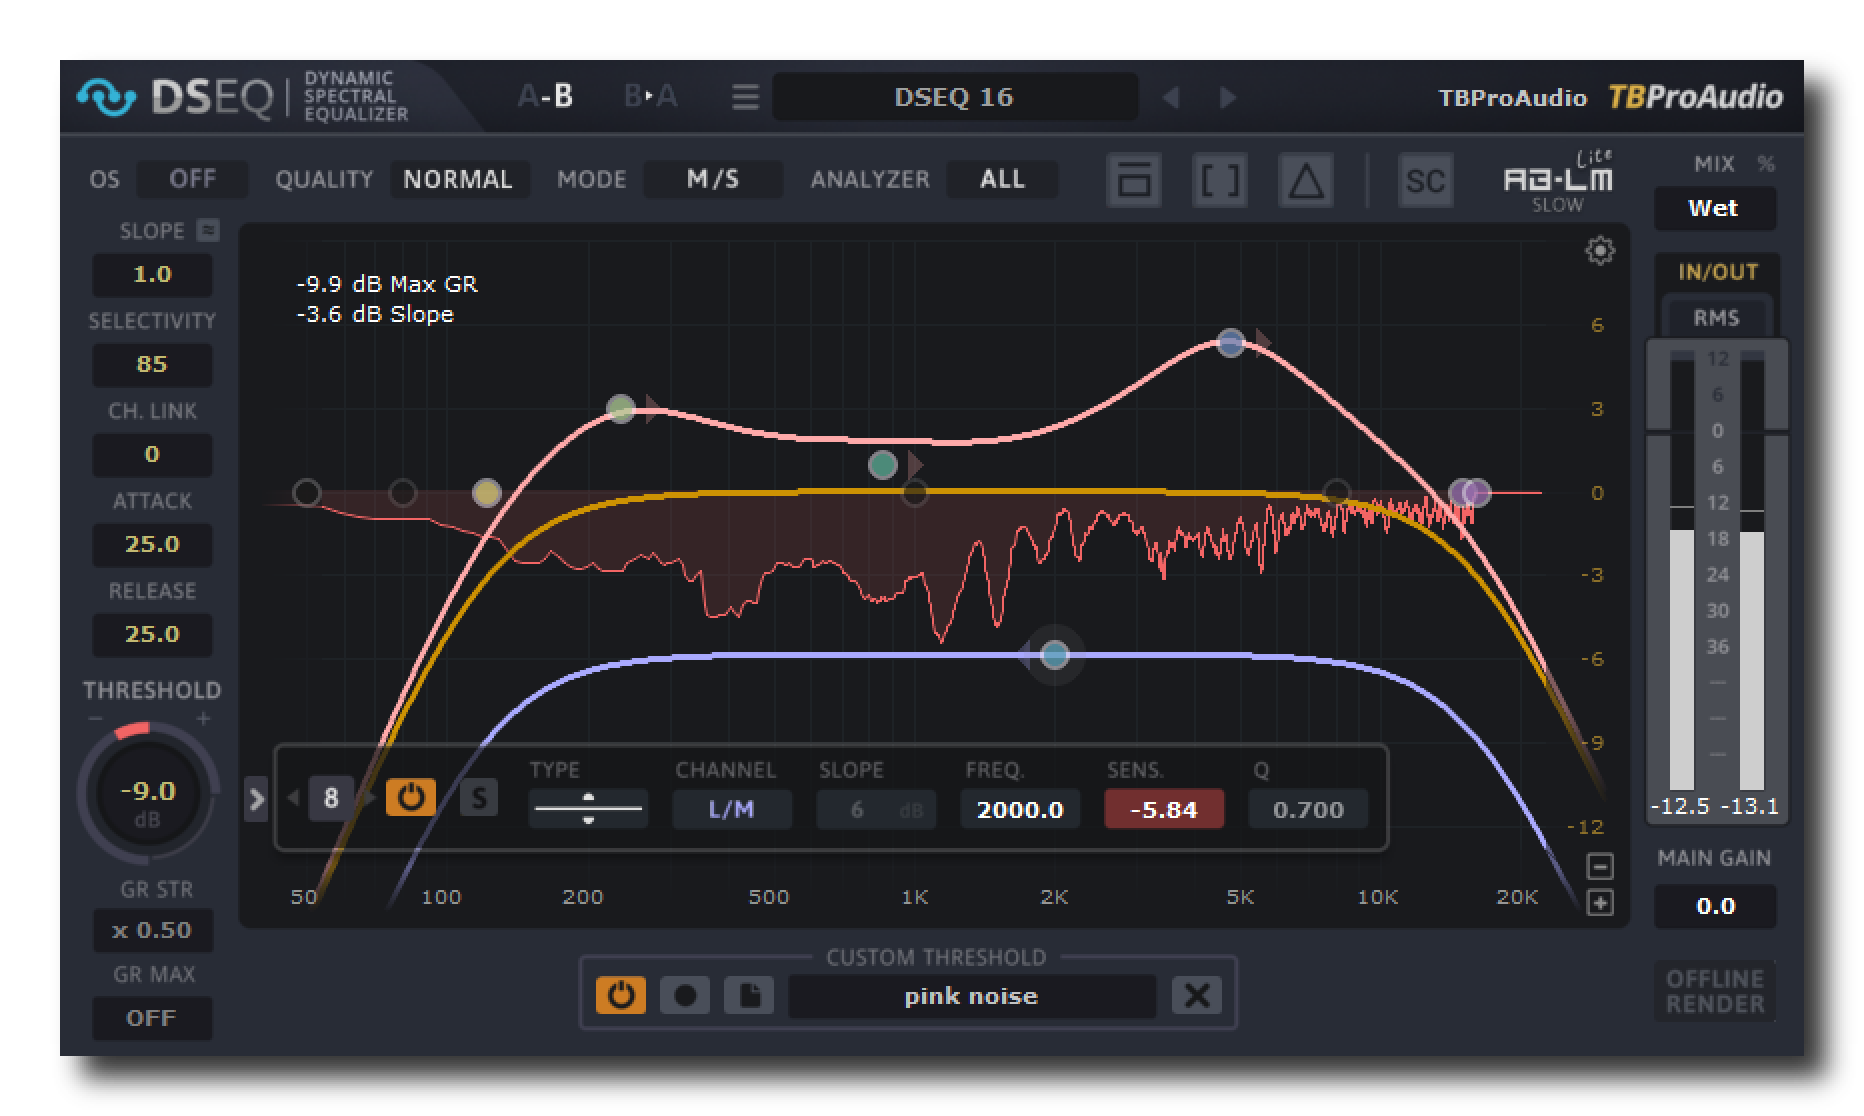The image size is (1864, 1116).
Task: Change the MIX Wet value
Action: (x=1714, y=208)
